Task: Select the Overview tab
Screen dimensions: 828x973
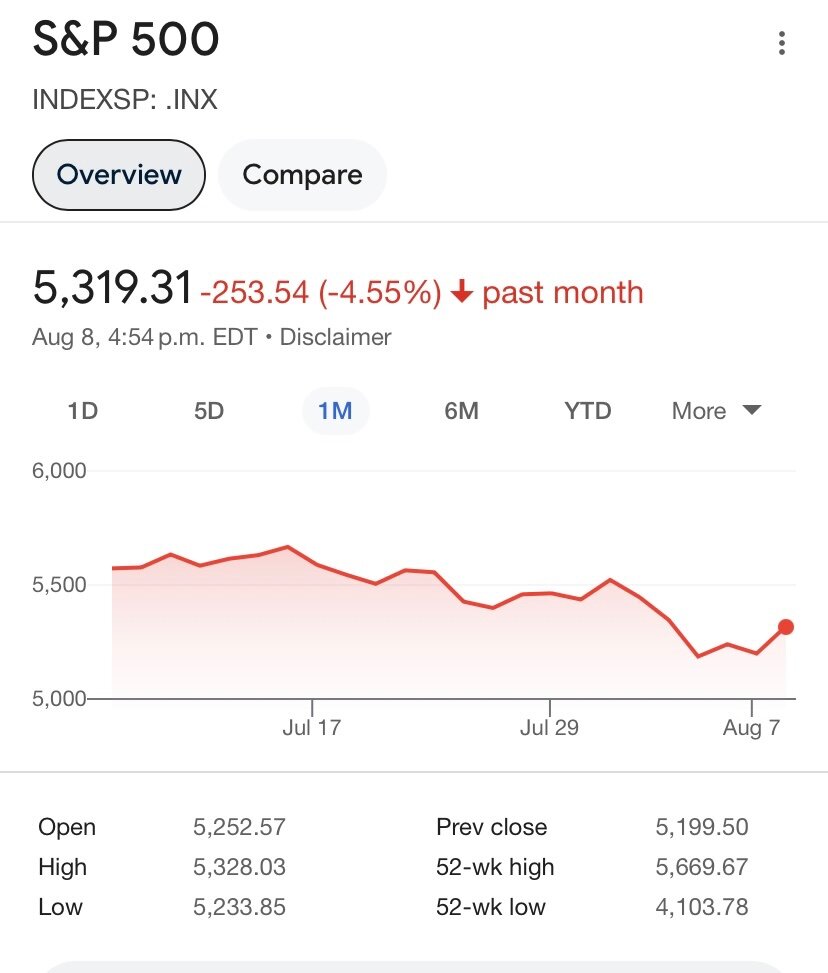Action: pos(119,175)
